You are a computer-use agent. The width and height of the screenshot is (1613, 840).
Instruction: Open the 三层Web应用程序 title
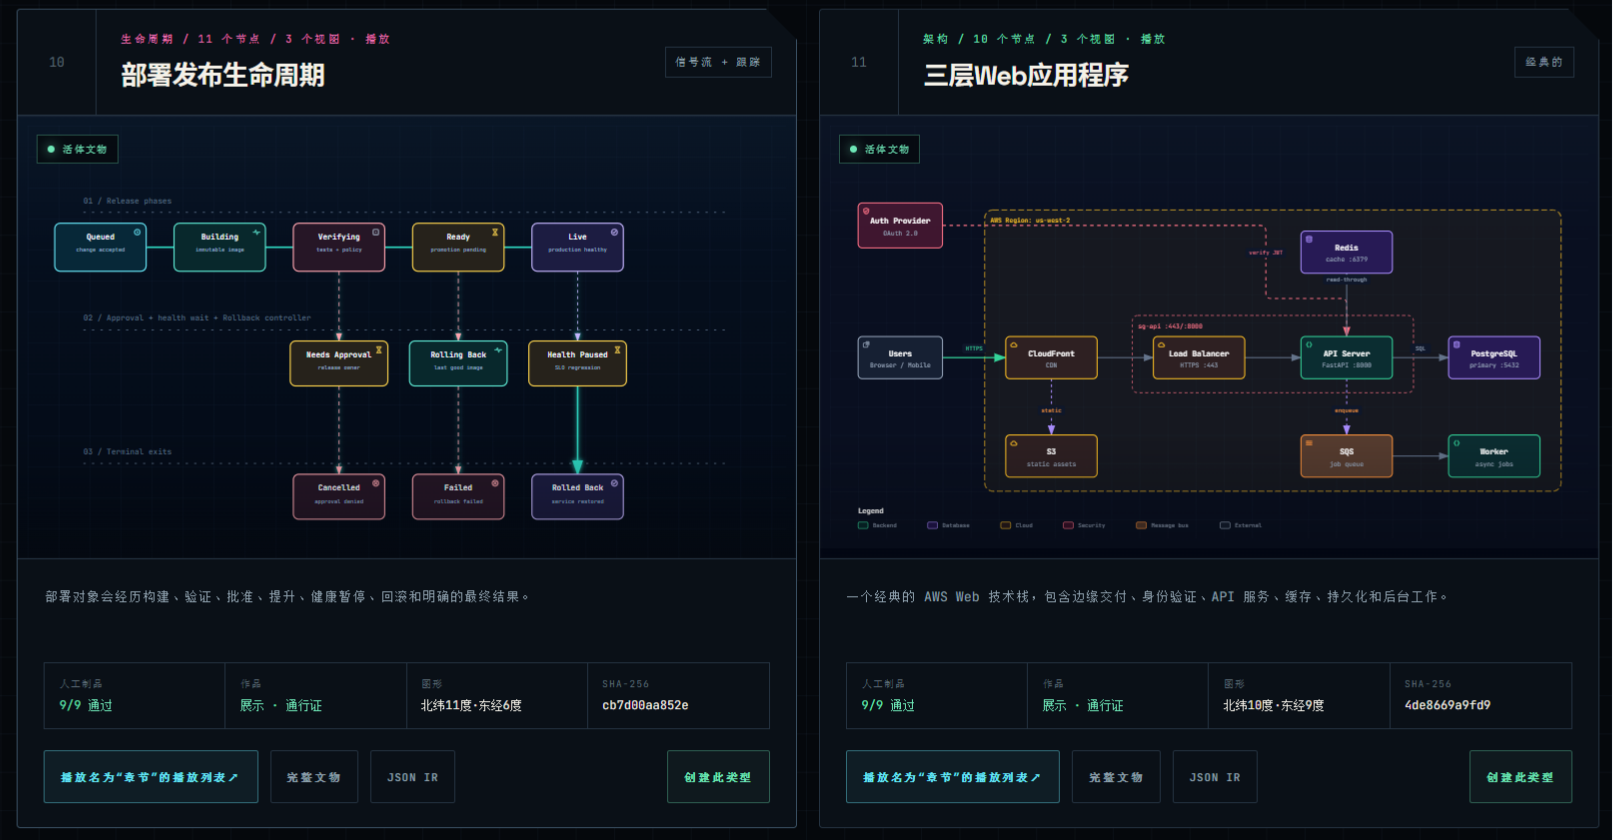click(x=1026, y=75)
